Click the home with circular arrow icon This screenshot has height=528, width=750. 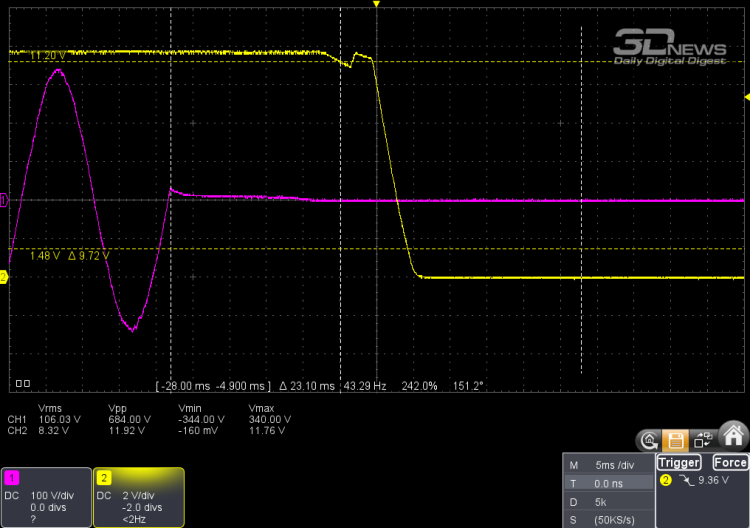coord(650,439)
